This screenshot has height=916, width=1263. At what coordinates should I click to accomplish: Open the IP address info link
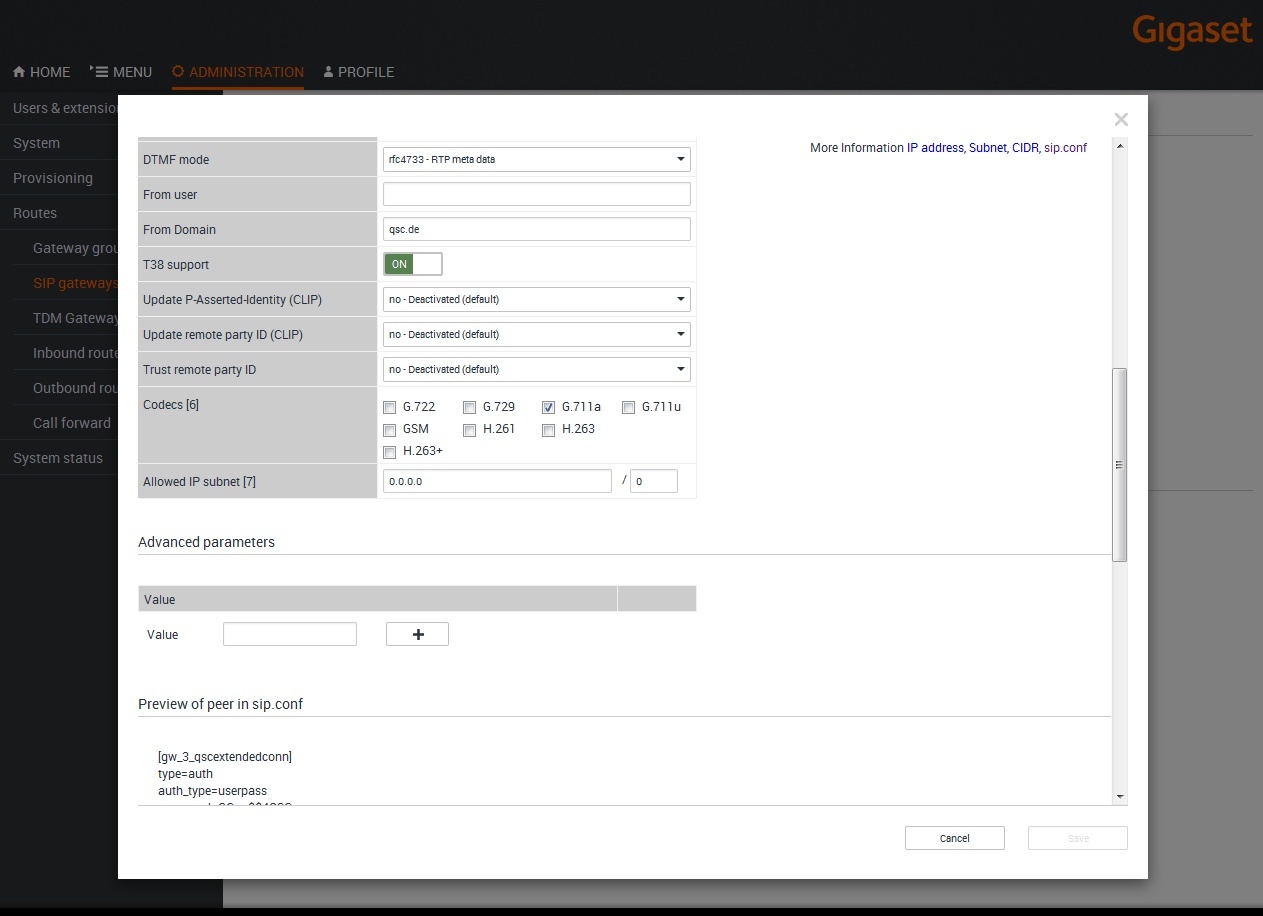pyautogui.click(x=935, y=147)
